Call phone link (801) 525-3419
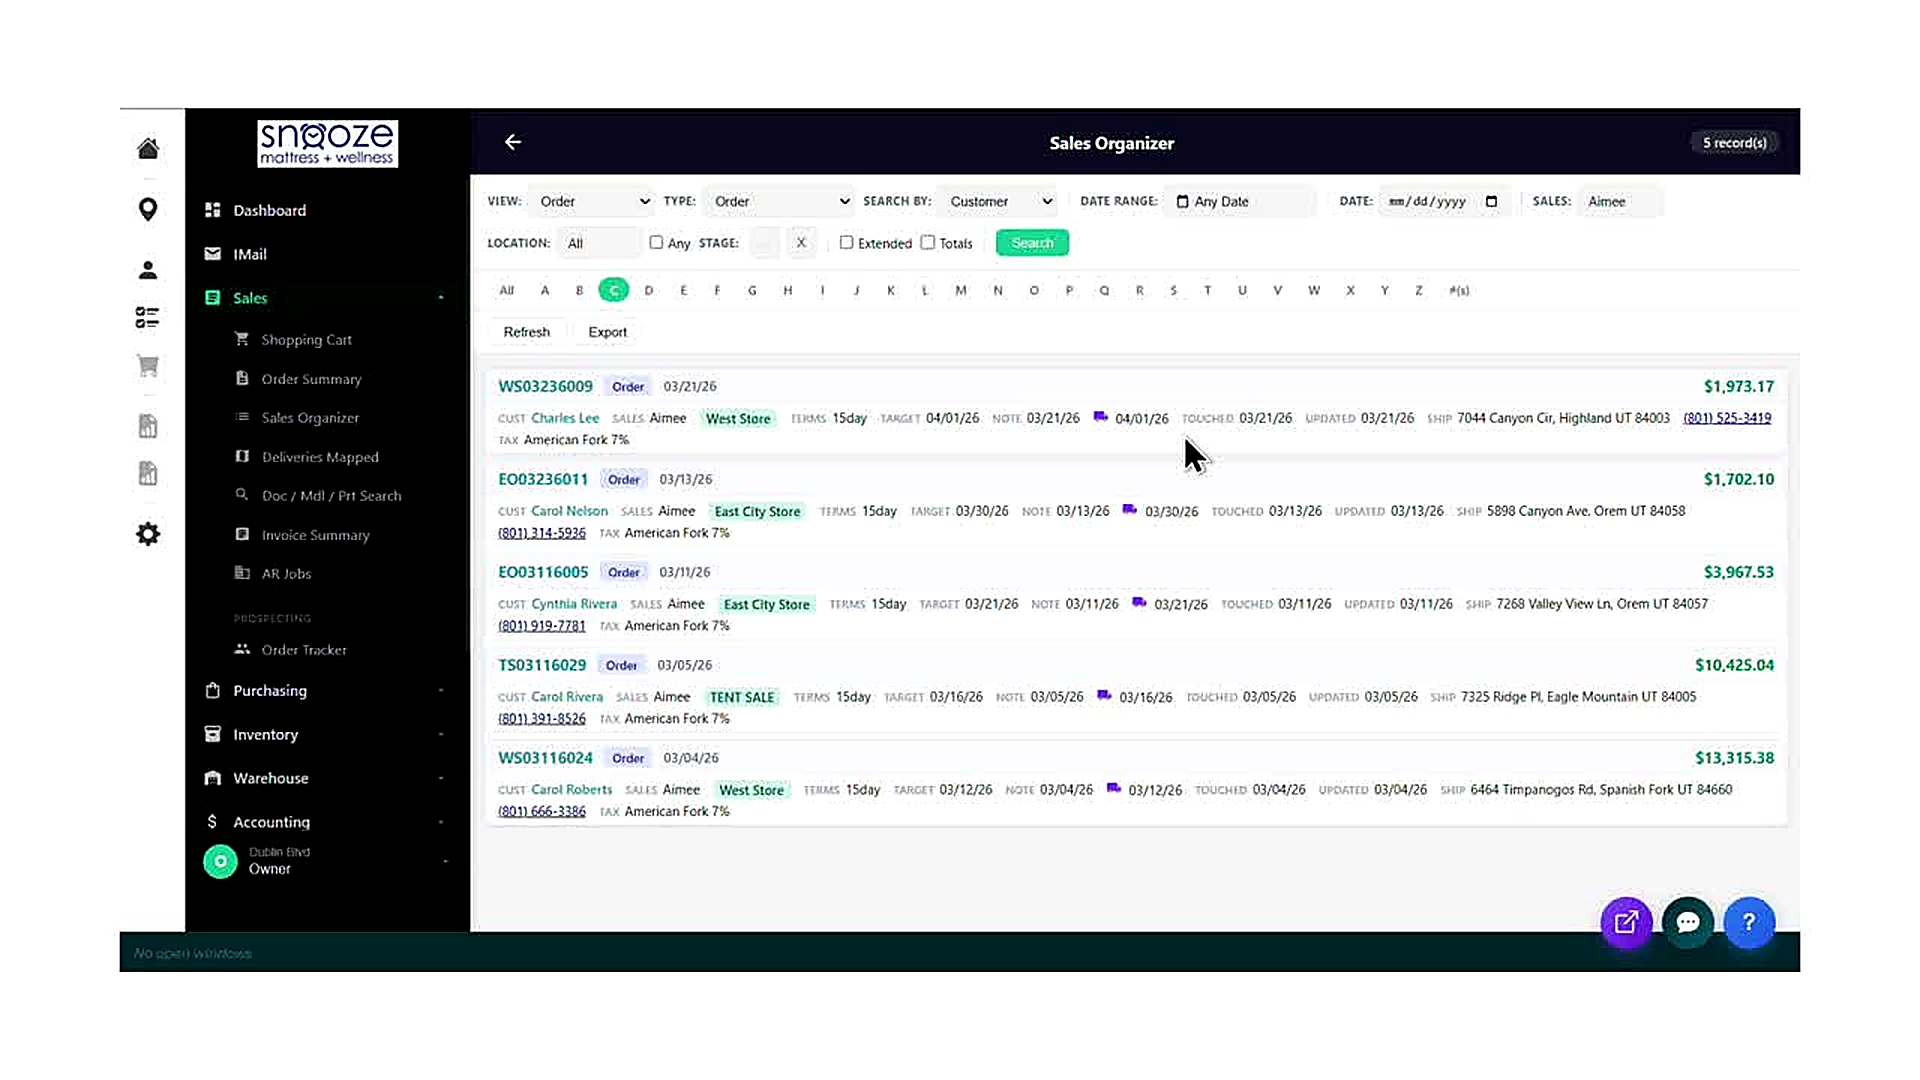Image resolution: width=1920 pixels, height=1080 pixels. coord(1727,418)
